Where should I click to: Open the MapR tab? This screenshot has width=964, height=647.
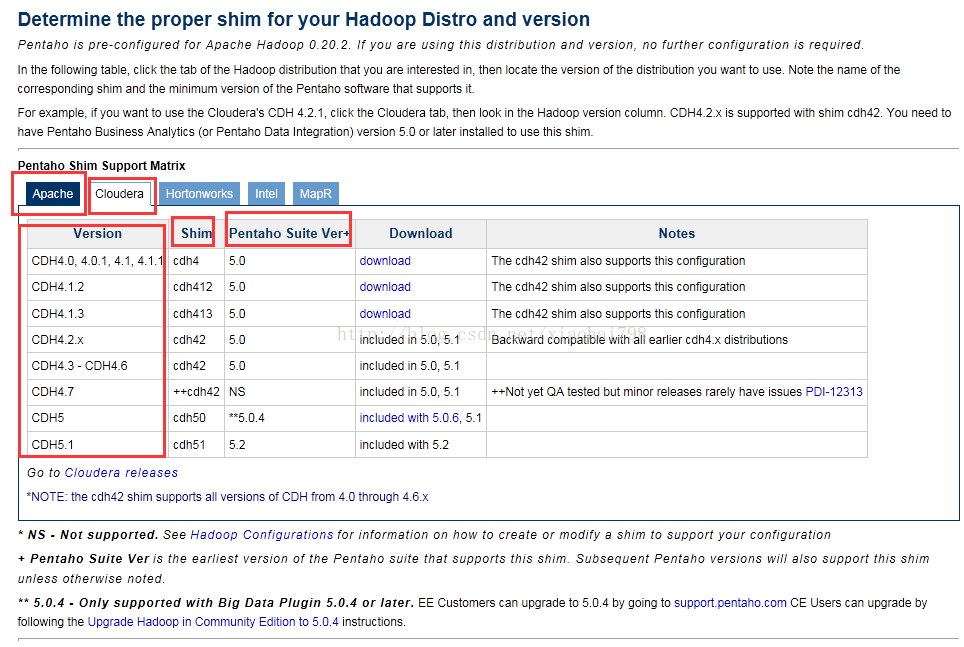pos(315,194)
